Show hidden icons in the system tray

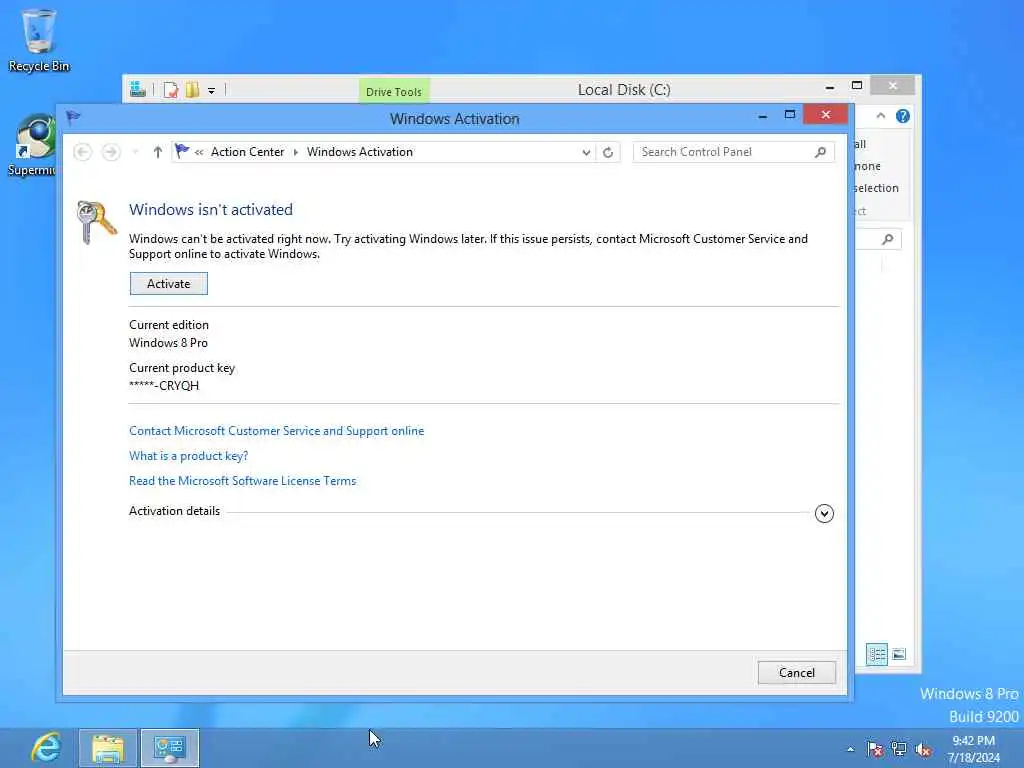[850, 749]
